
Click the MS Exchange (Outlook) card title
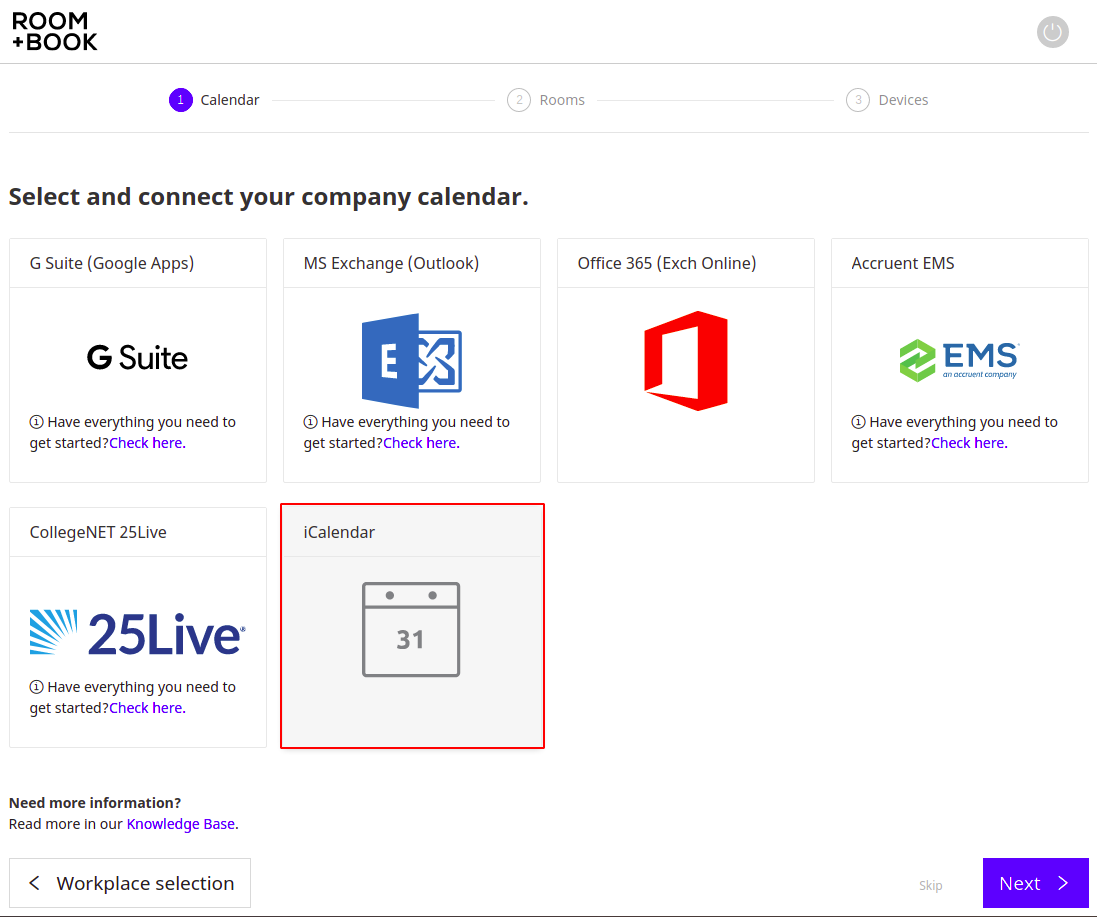[x=391, y=263]
